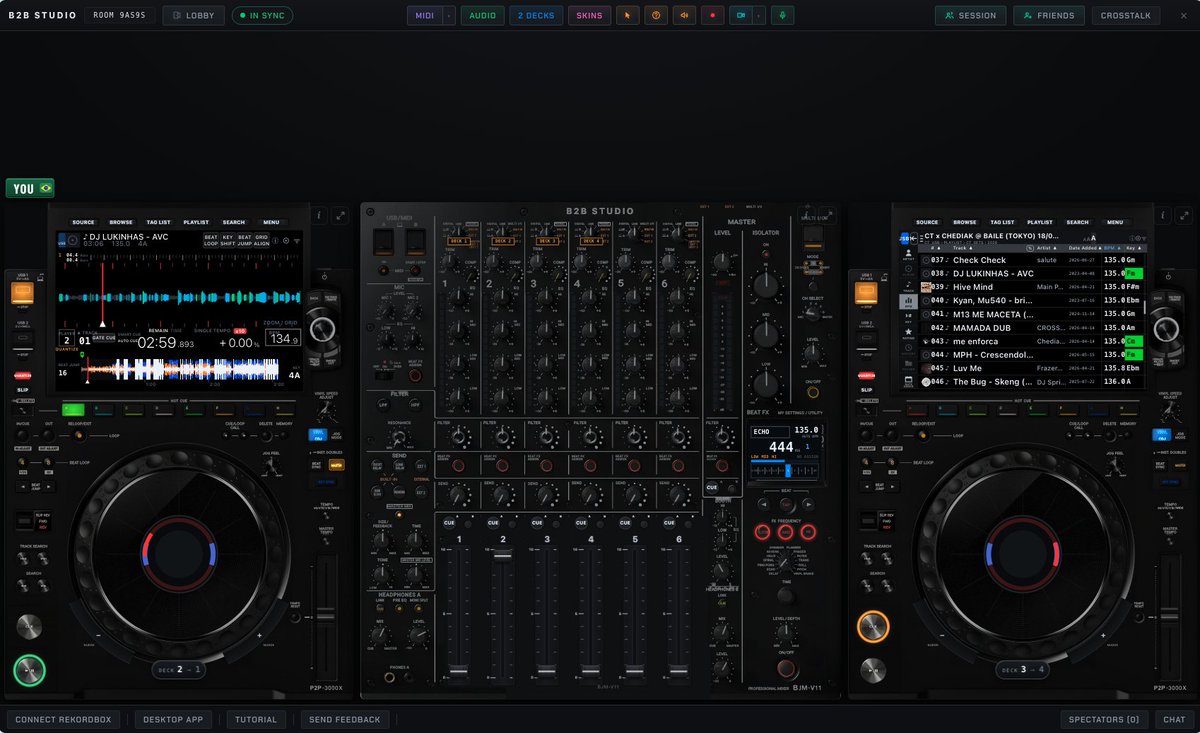This screenshot has width=1200, height=733.
Task: Toggle IN SYNC status indicator
Action: [x=262, y=15]
